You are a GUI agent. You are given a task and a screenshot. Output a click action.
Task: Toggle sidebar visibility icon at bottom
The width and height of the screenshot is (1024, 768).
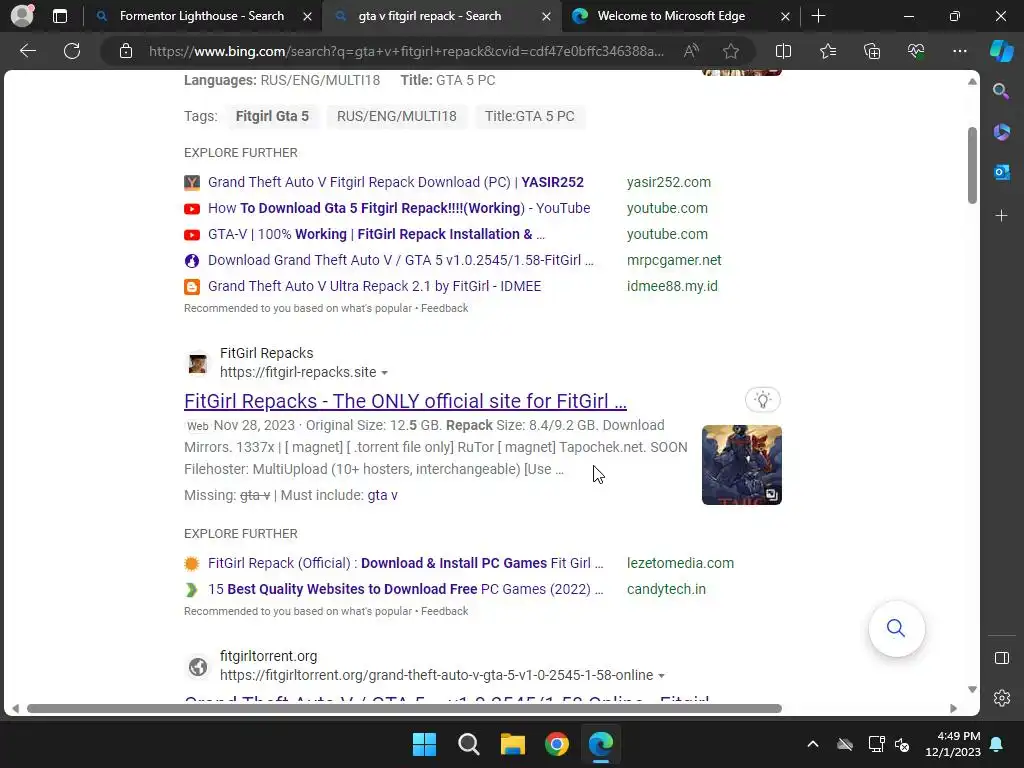point(1001,658)
